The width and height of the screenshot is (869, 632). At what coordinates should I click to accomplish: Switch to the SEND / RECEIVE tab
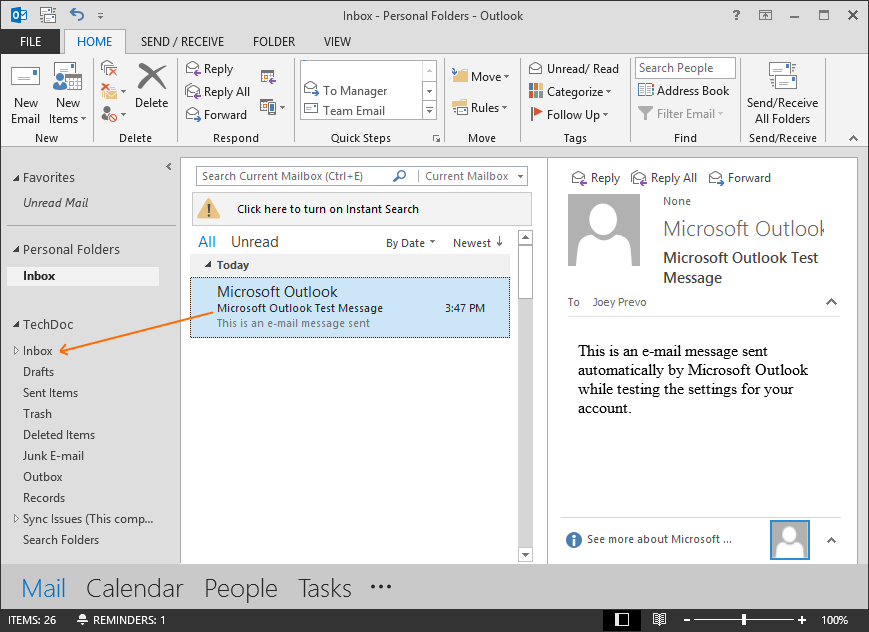(x=182, y=42)
